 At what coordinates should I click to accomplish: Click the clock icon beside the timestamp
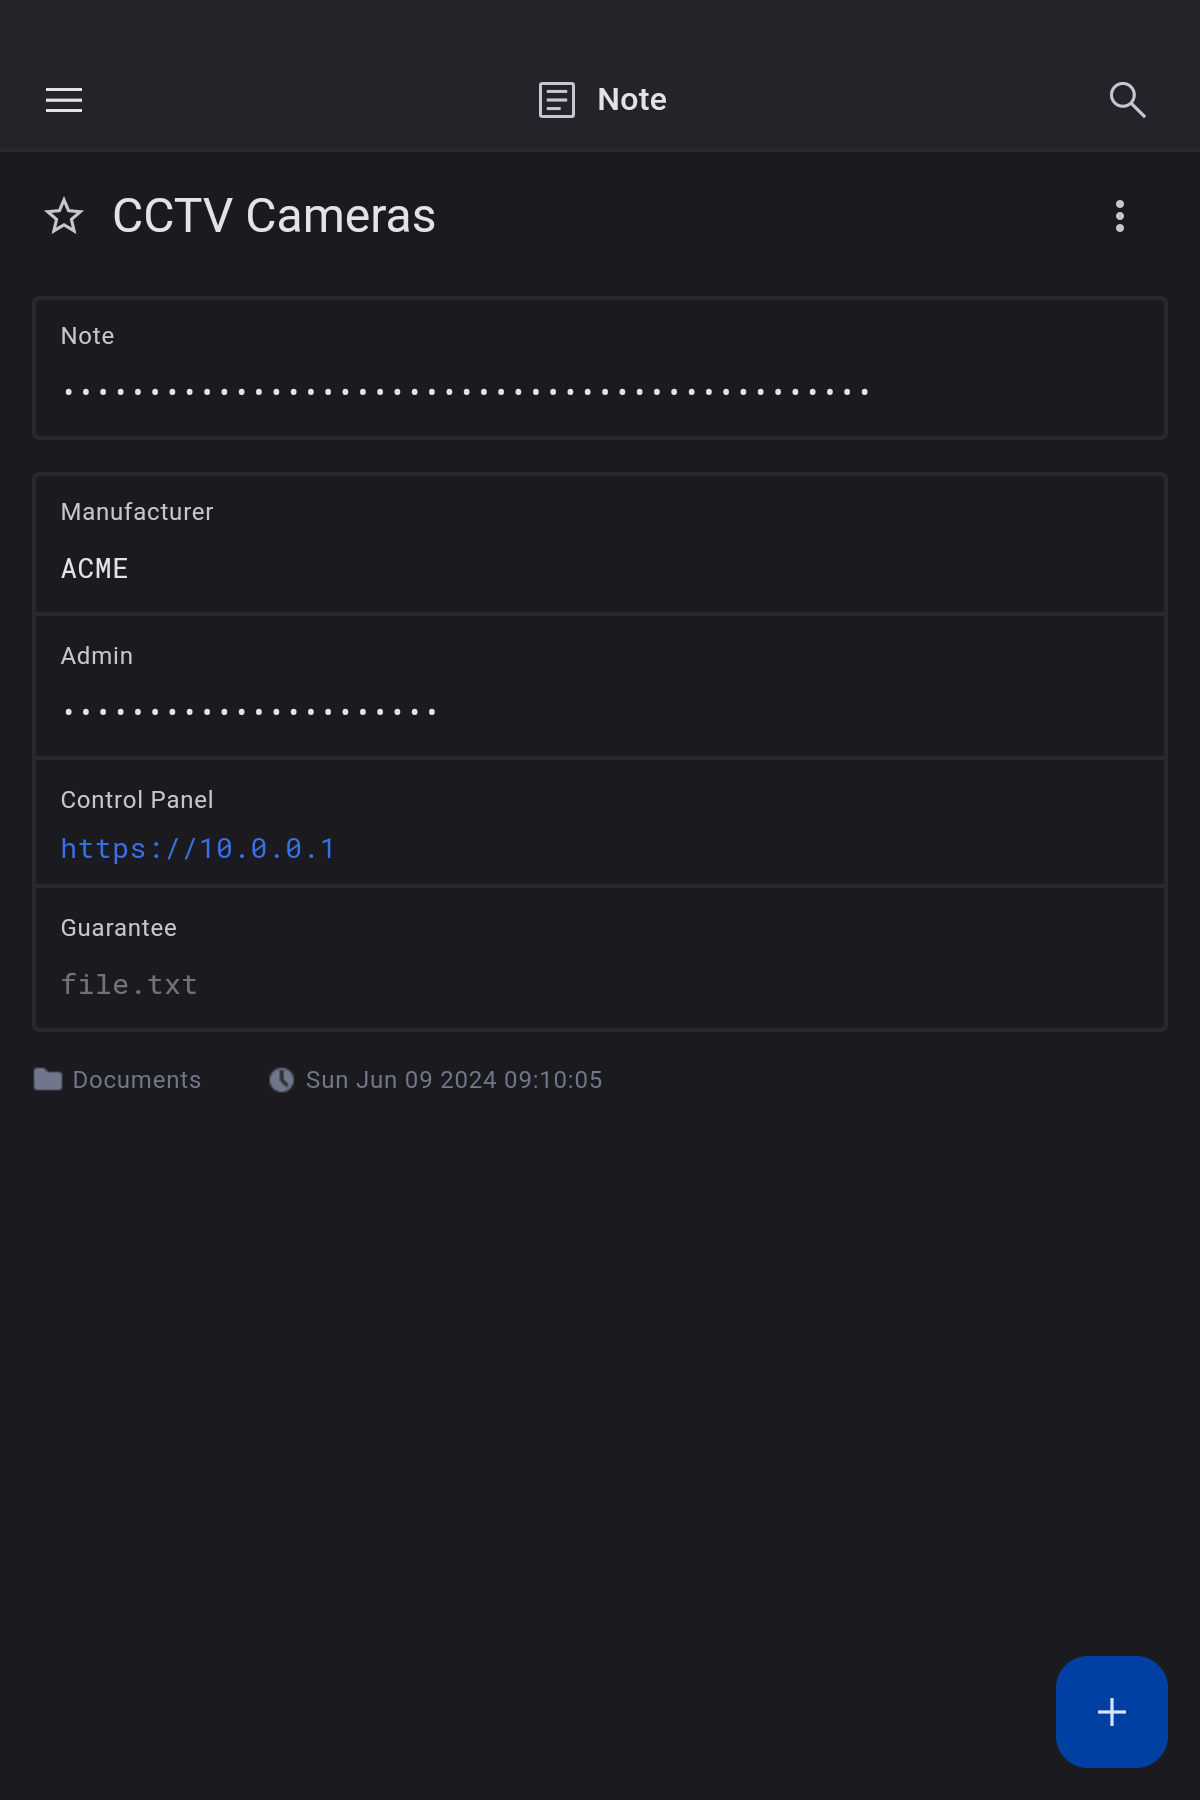click(x=282, y=1080)
